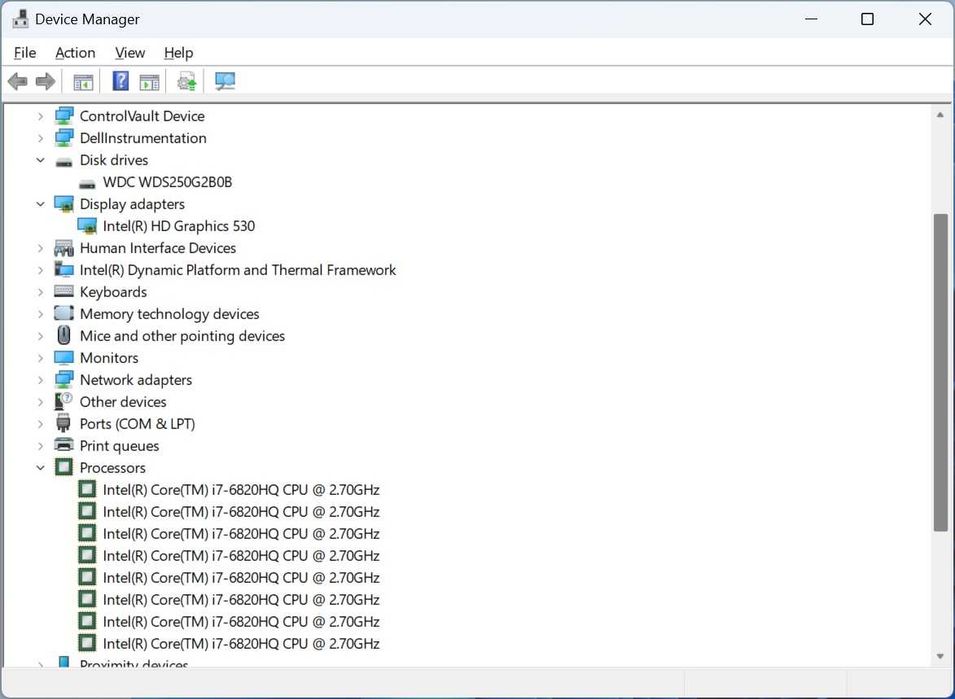Expand the Other devices node

pyautogui.click(x=40, y=401)
